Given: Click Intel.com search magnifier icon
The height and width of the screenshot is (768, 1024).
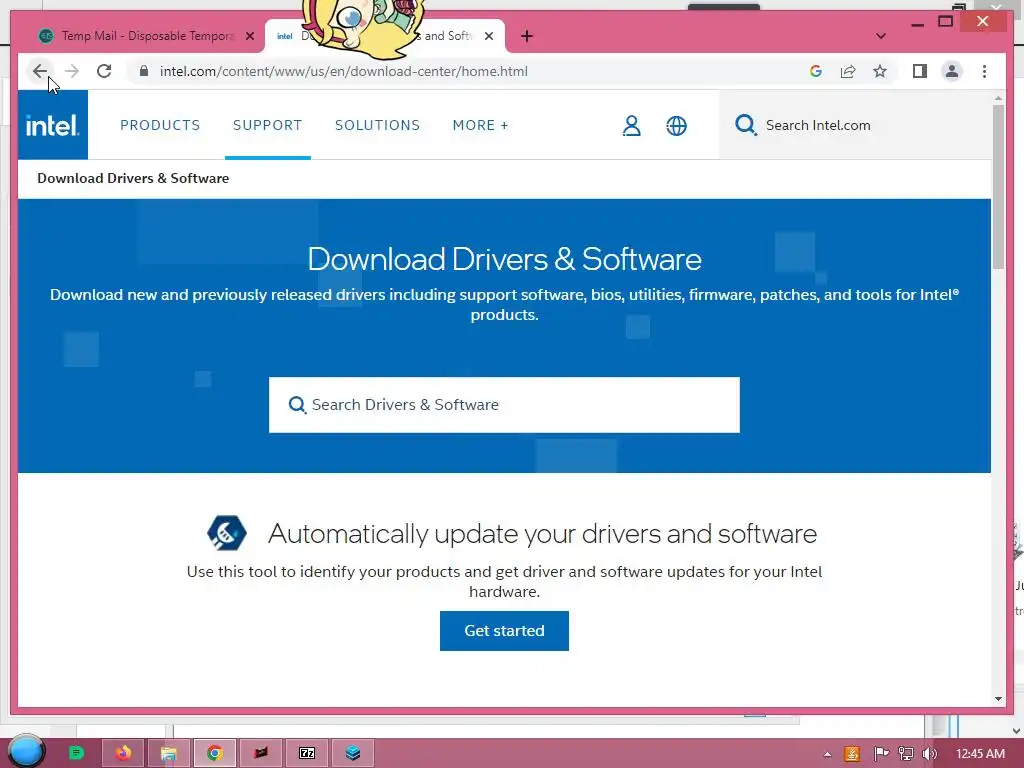Looking at the screenshot, I should point(745,125).
